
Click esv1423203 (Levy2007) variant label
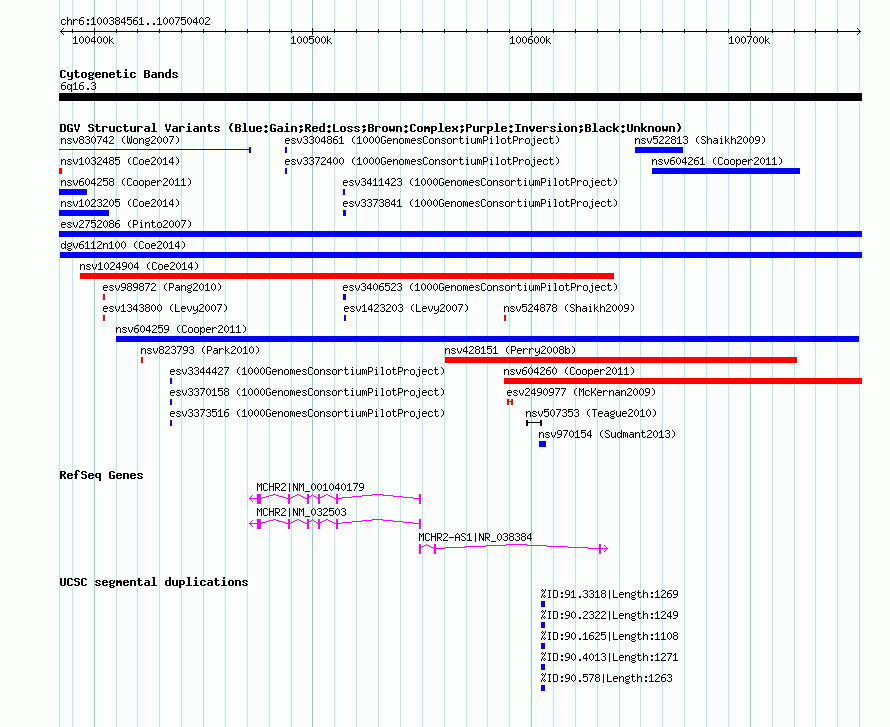[x=406, y=308]
